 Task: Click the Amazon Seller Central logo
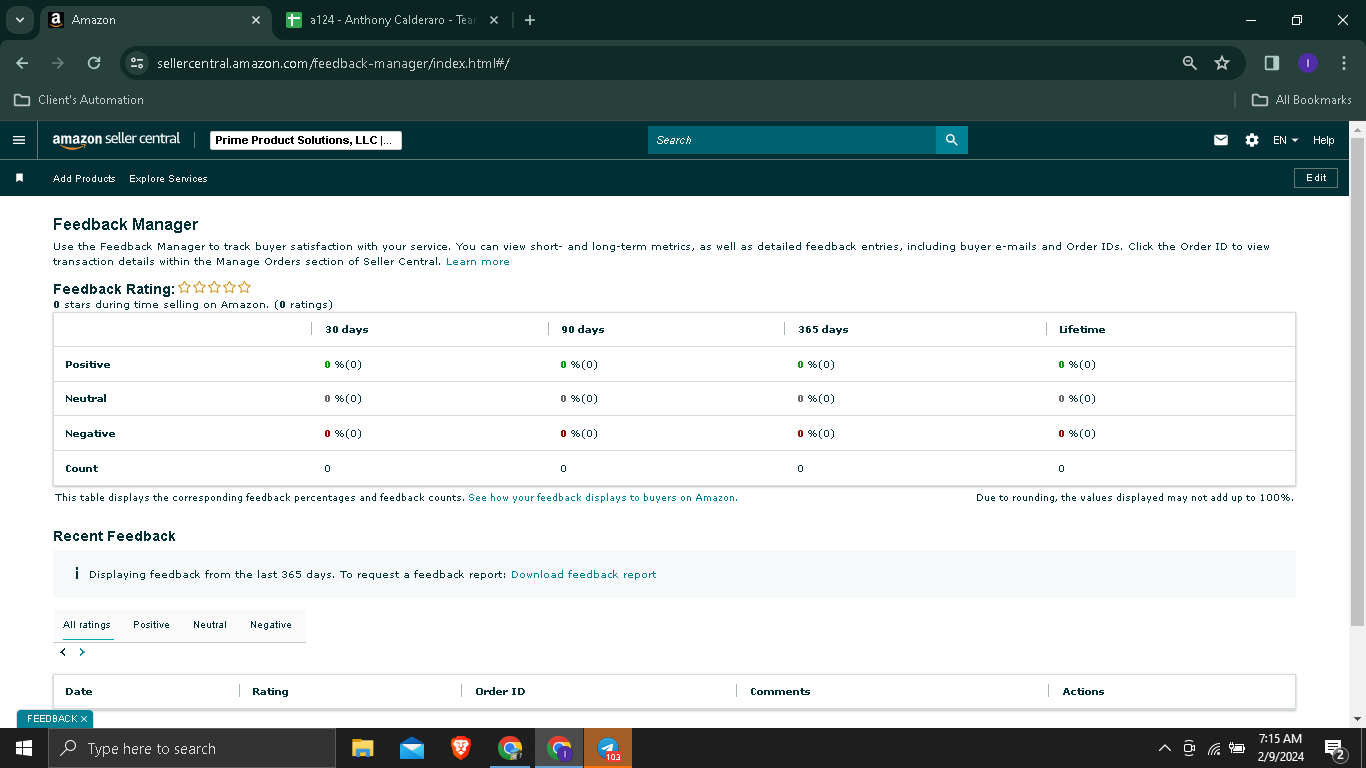(117, 140)
